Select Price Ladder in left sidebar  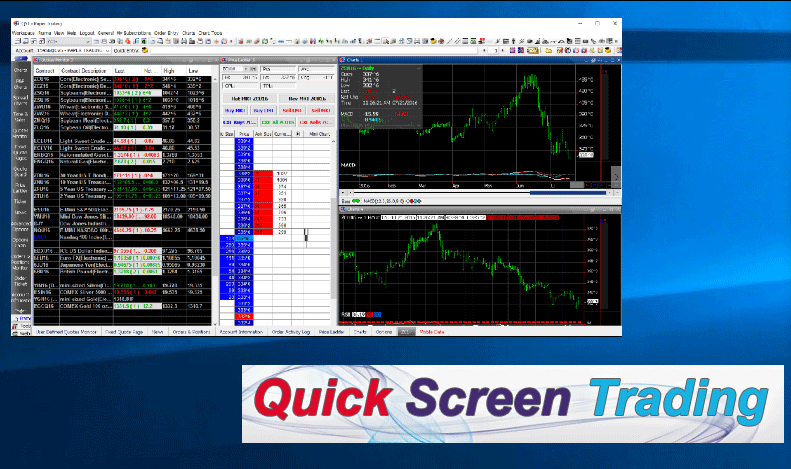point(20,188)
